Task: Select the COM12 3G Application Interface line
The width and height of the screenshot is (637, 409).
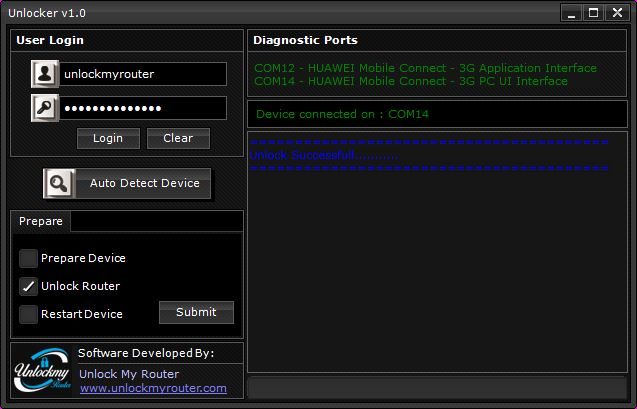Action: (x=425, y=68)
